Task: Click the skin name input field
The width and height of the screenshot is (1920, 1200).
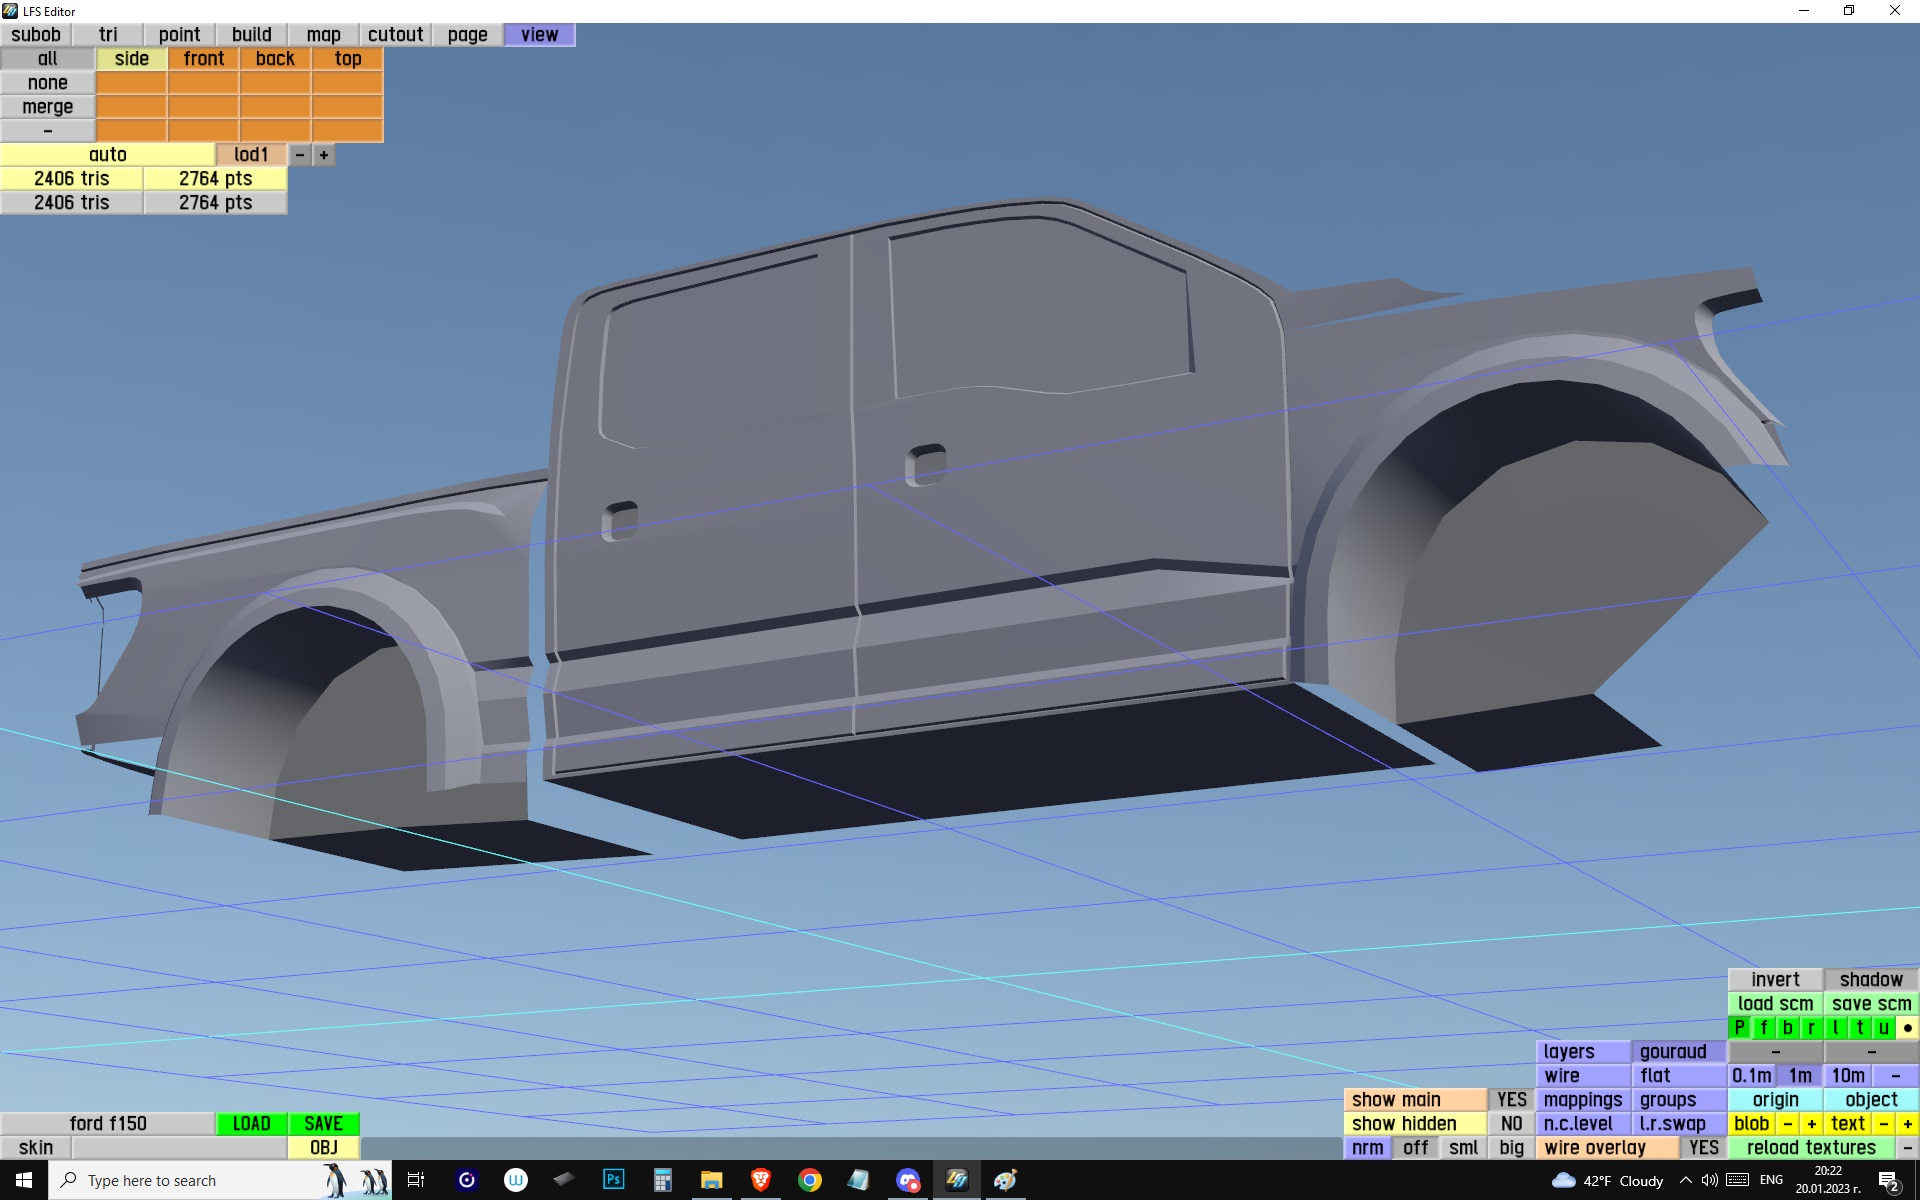Action: pyautogui.click(x=179, y=1148)
